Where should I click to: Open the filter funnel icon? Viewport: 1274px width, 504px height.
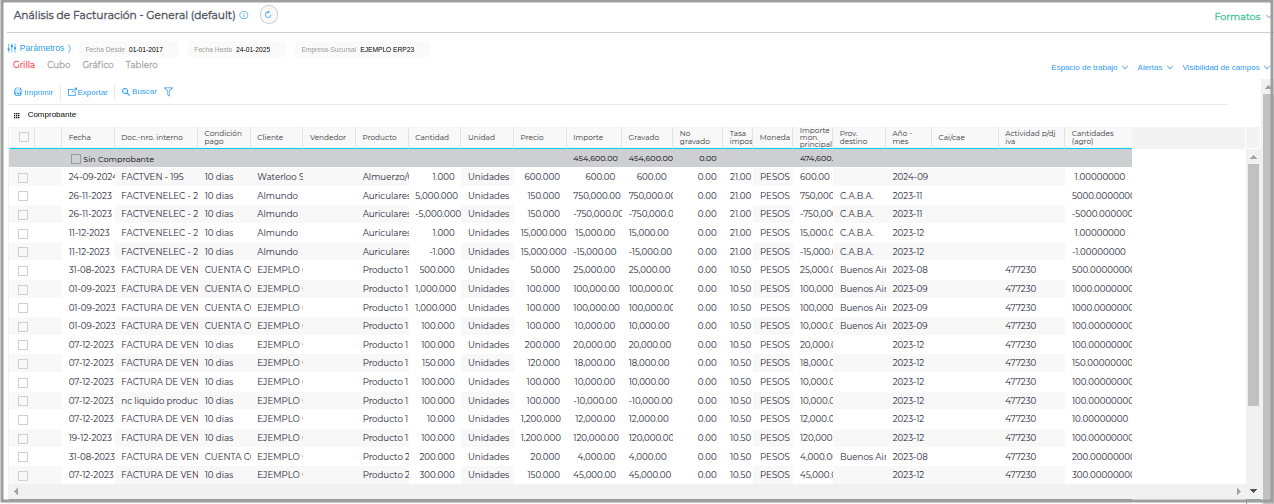click(x=168, y=92)
